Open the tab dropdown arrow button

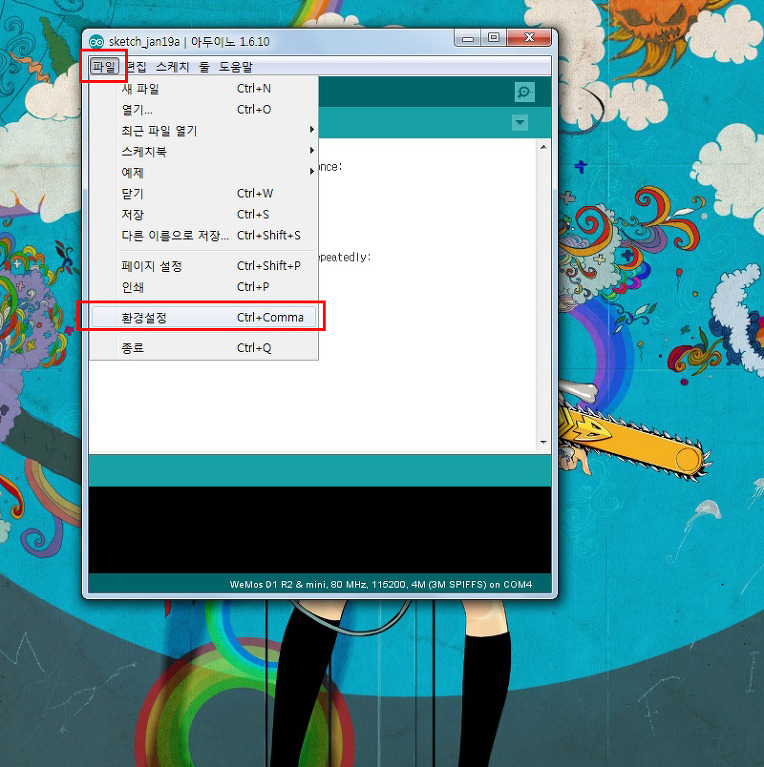click(x=519, y=122)
